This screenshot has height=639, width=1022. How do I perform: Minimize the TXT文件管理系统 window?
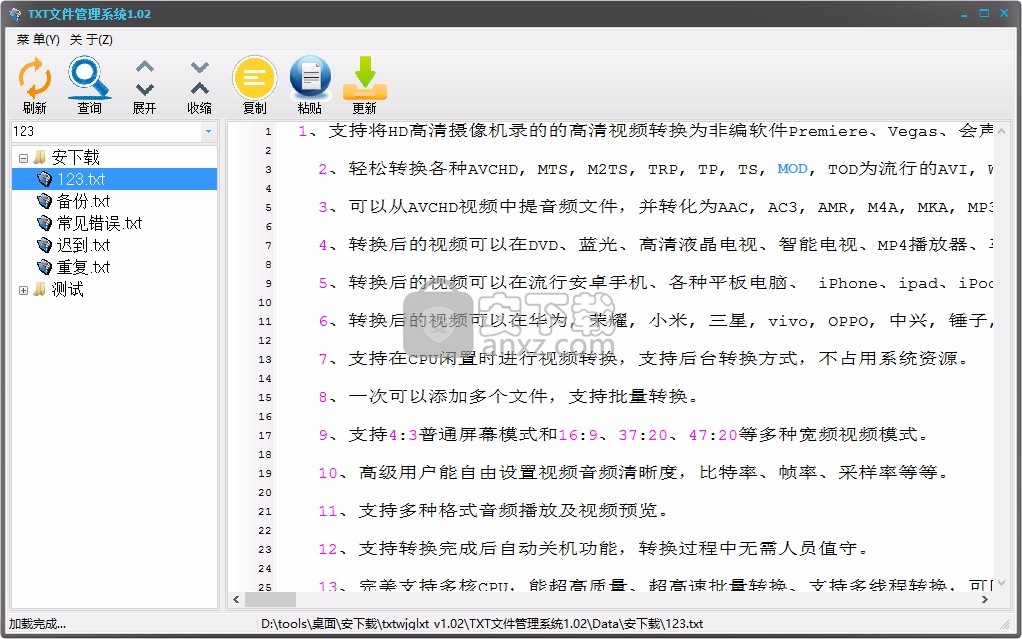(965, 14)
